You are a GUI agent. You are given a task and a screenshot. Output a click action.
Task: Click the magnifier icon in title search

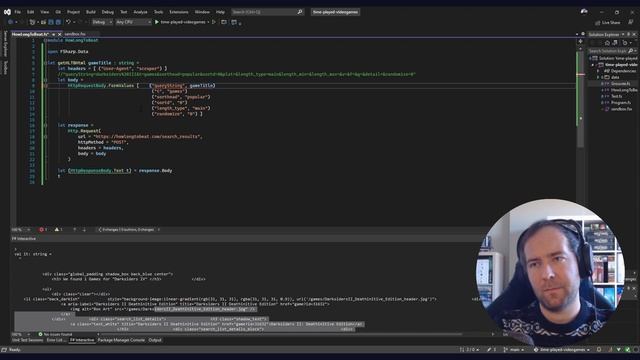[x=300, y=12]
